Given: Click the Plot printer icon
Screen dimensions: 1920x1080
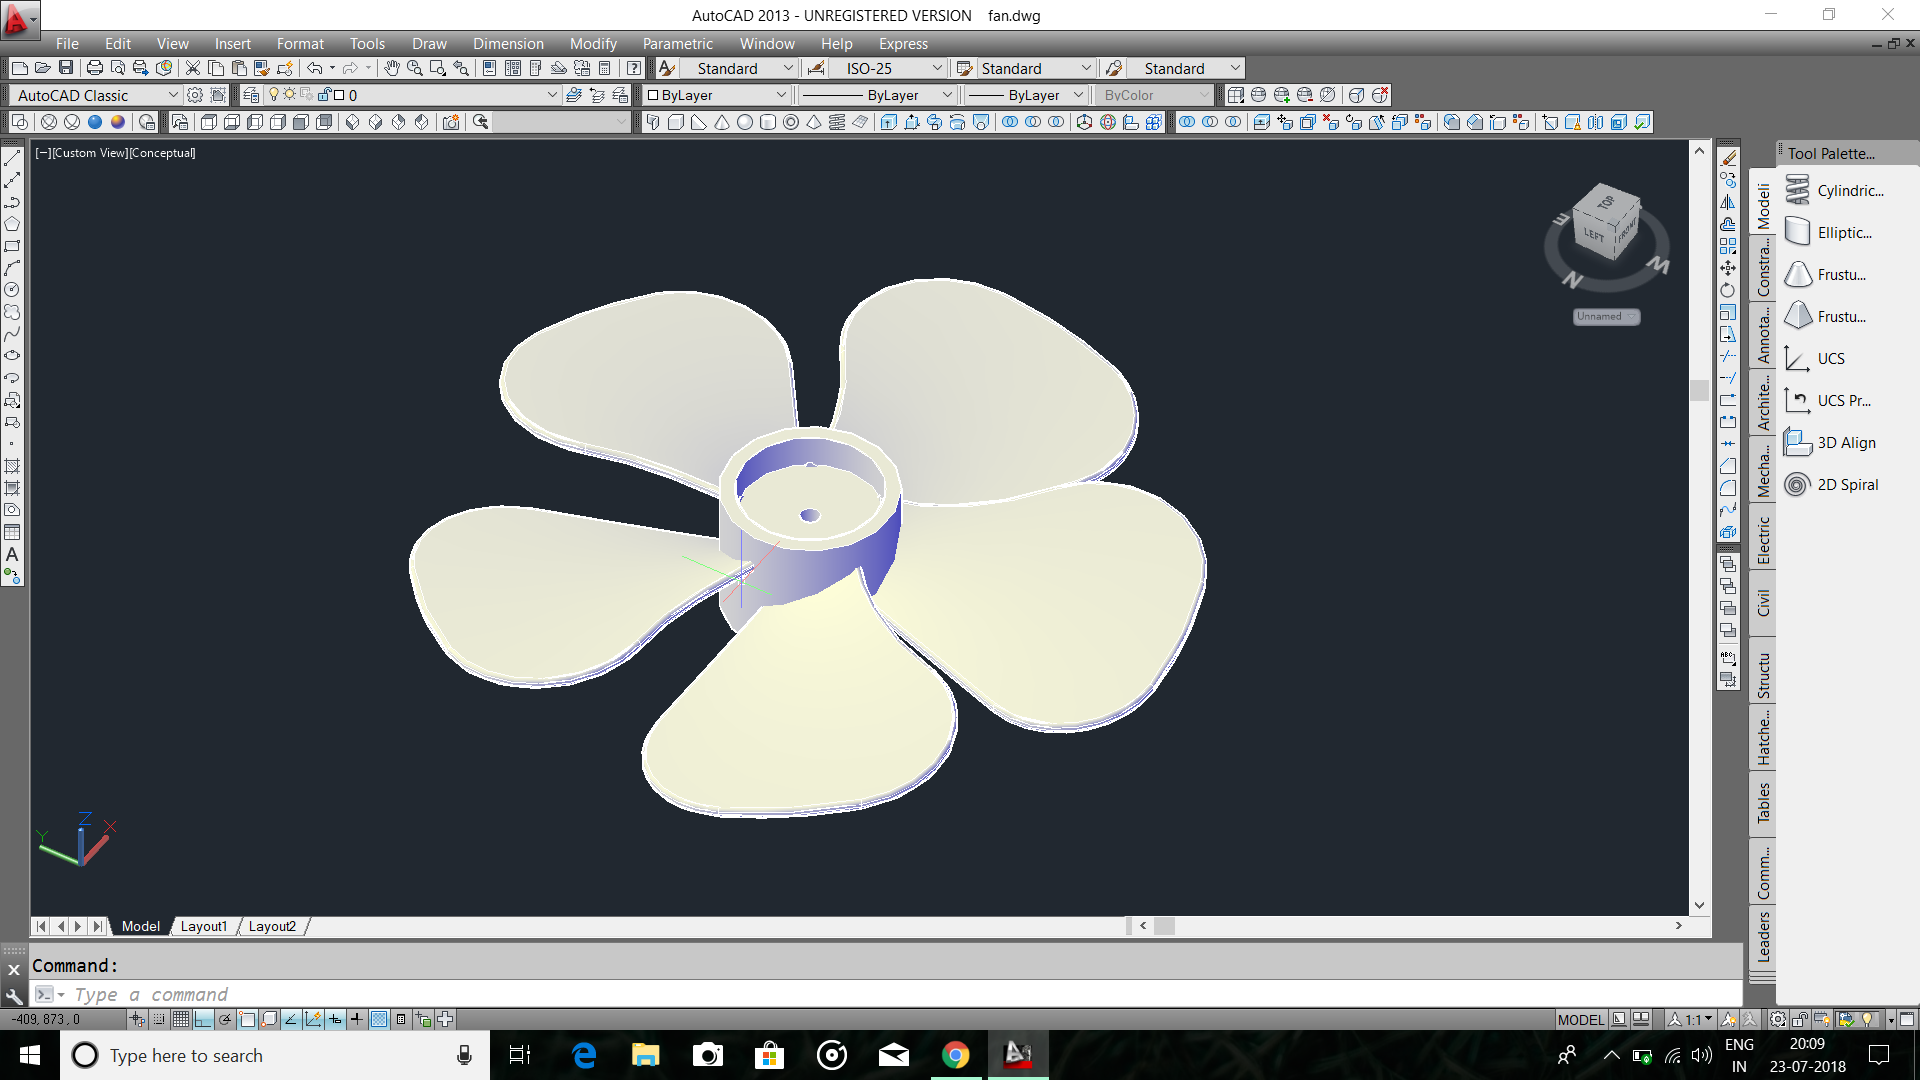Looking at the screenshot, I should (x=95, y=68).
